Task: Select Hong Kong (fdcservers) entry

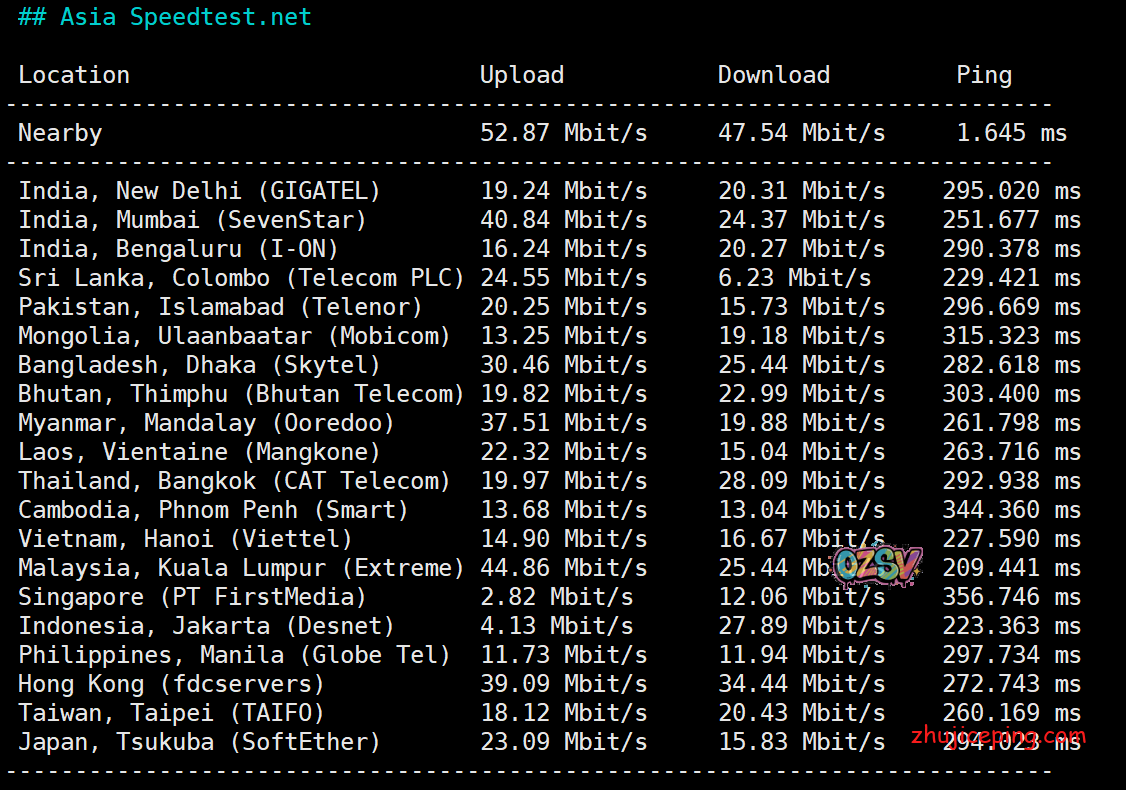Action: click(x=171, y=684)
